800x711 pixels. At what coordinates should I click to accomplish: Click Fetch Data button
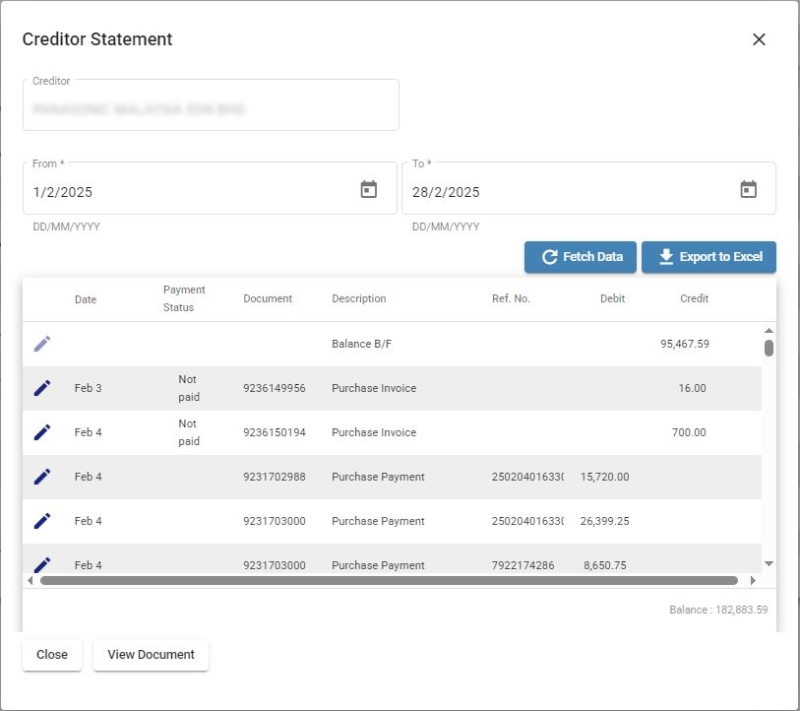(x=580, y=257)
